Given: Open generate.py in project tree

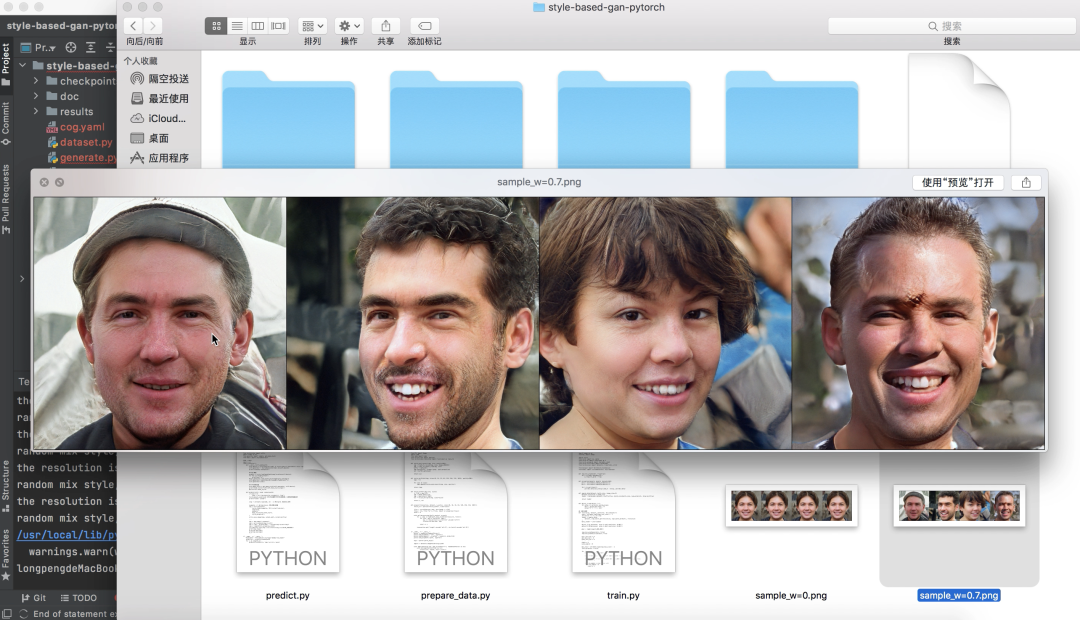Looking at the screenshot, I should point(81,157).
